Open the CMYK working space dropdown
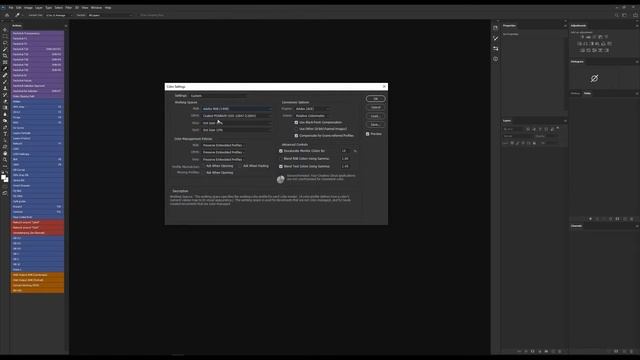 (x=236, y=116)
